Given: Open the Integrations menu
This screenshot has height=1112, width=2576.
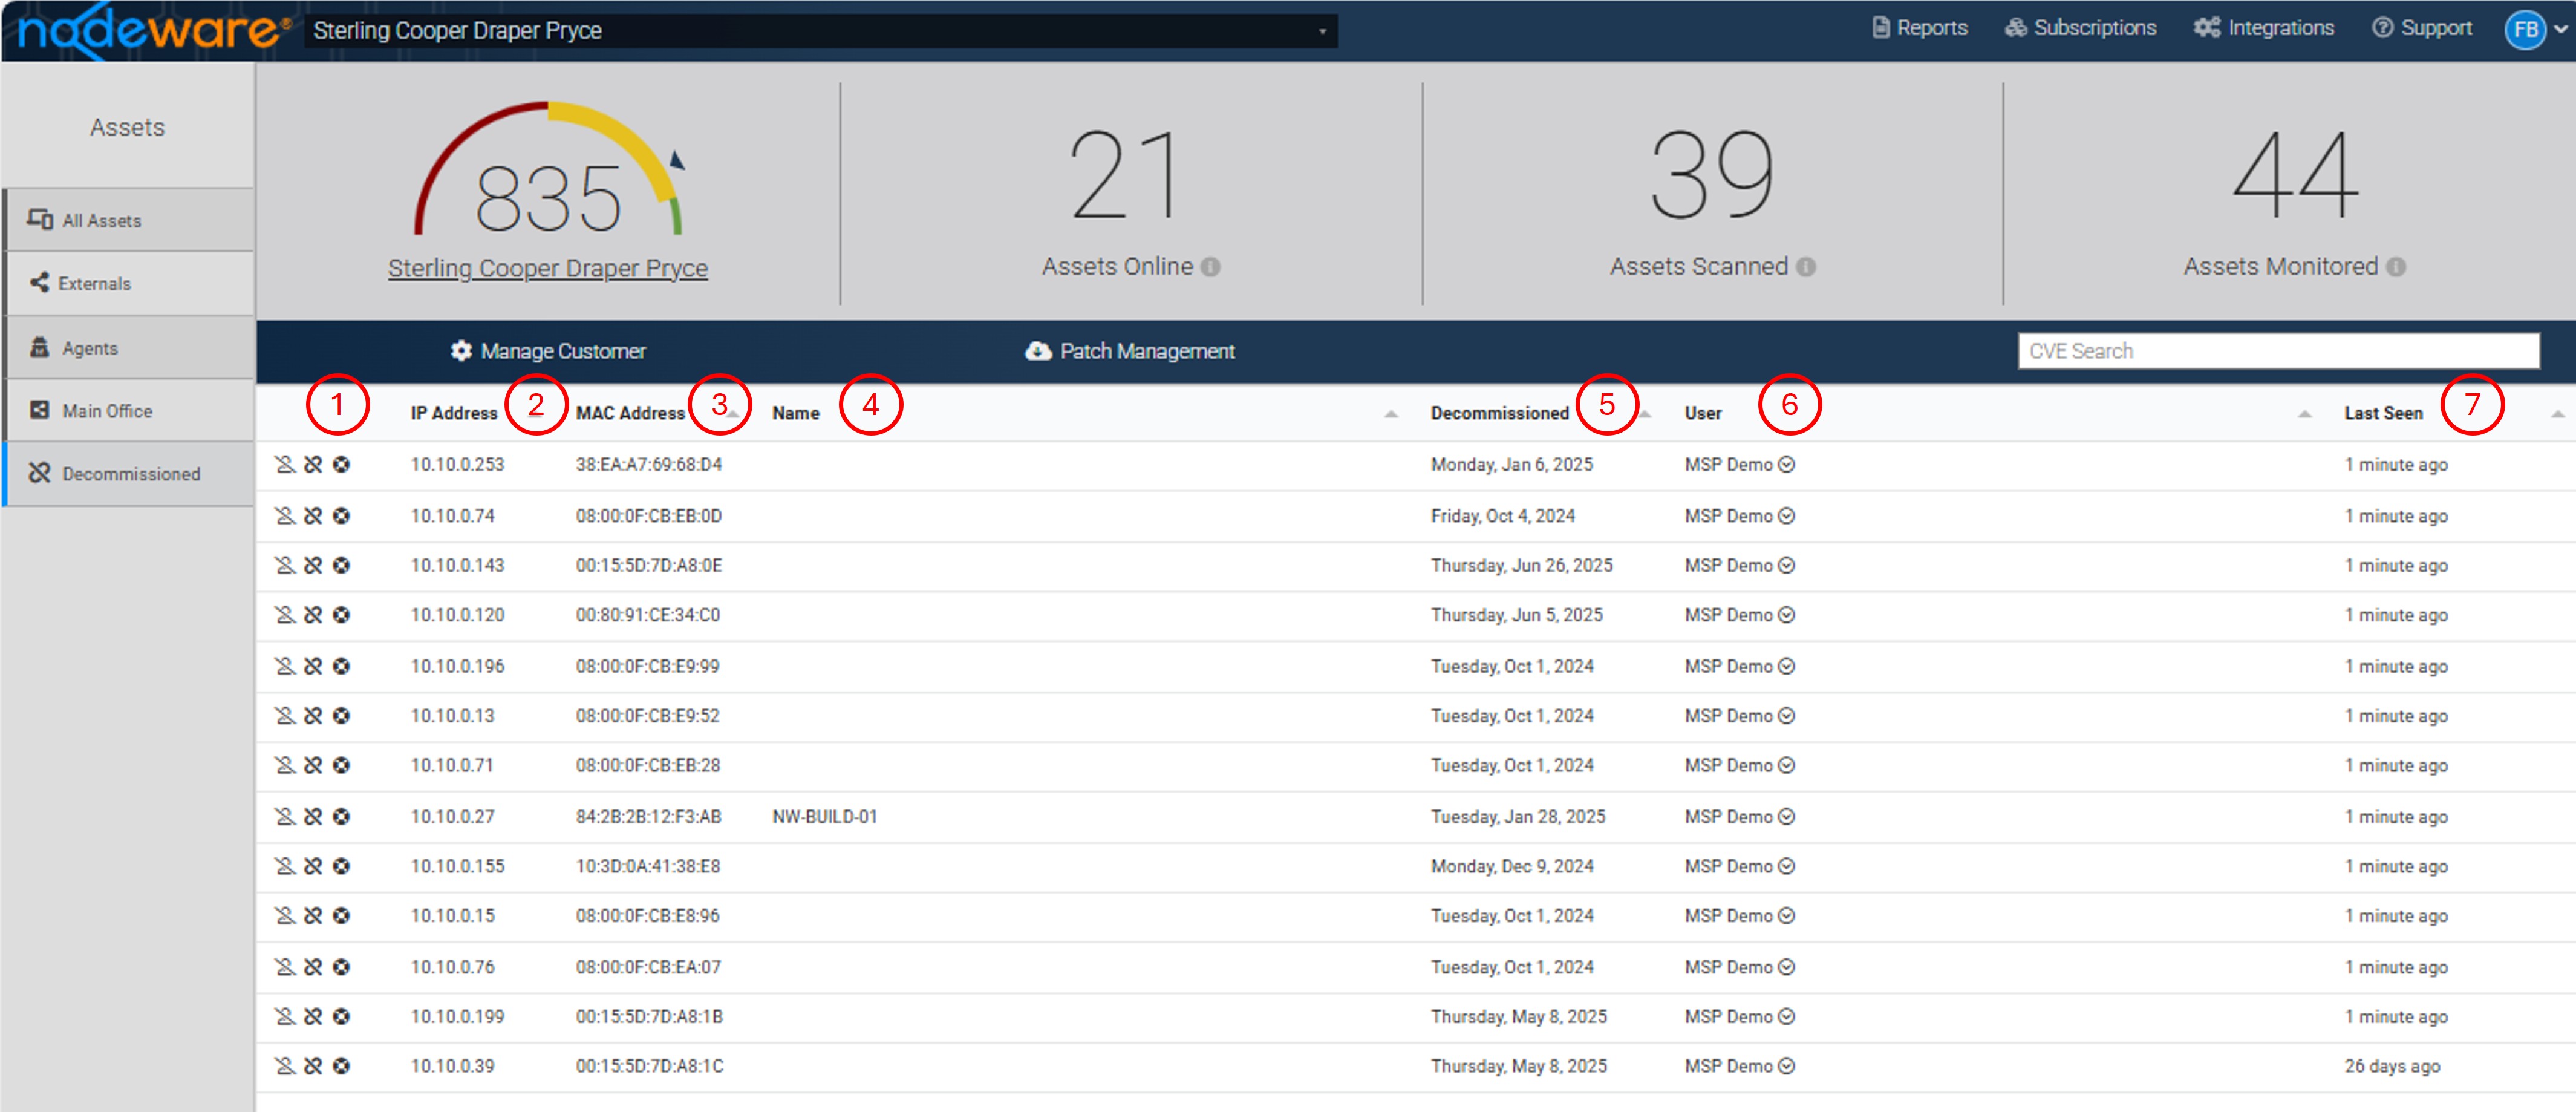Looking at the screenshot, I should click(2264, 28).
